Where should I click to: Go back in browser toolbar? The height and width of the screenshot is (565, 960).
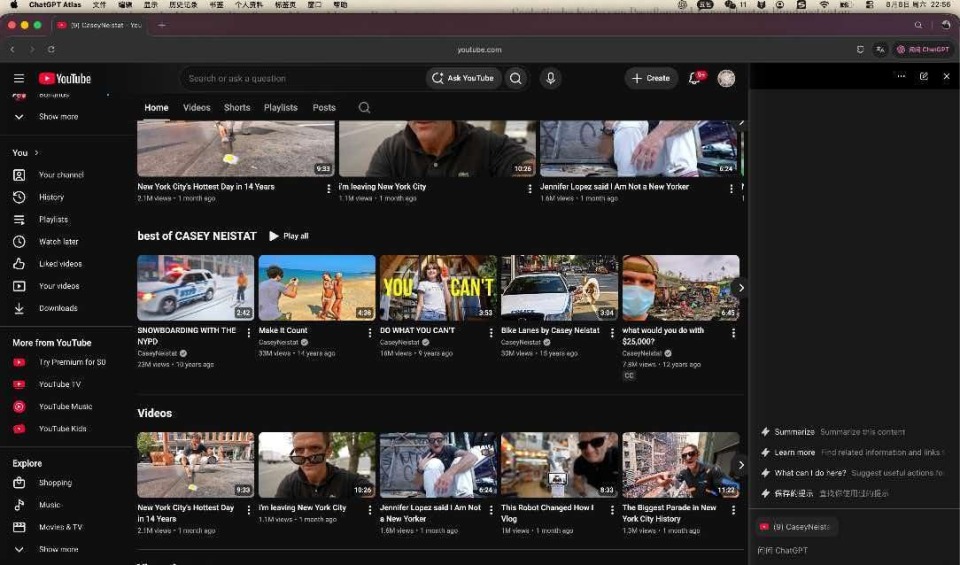click(x=12, y=50)
